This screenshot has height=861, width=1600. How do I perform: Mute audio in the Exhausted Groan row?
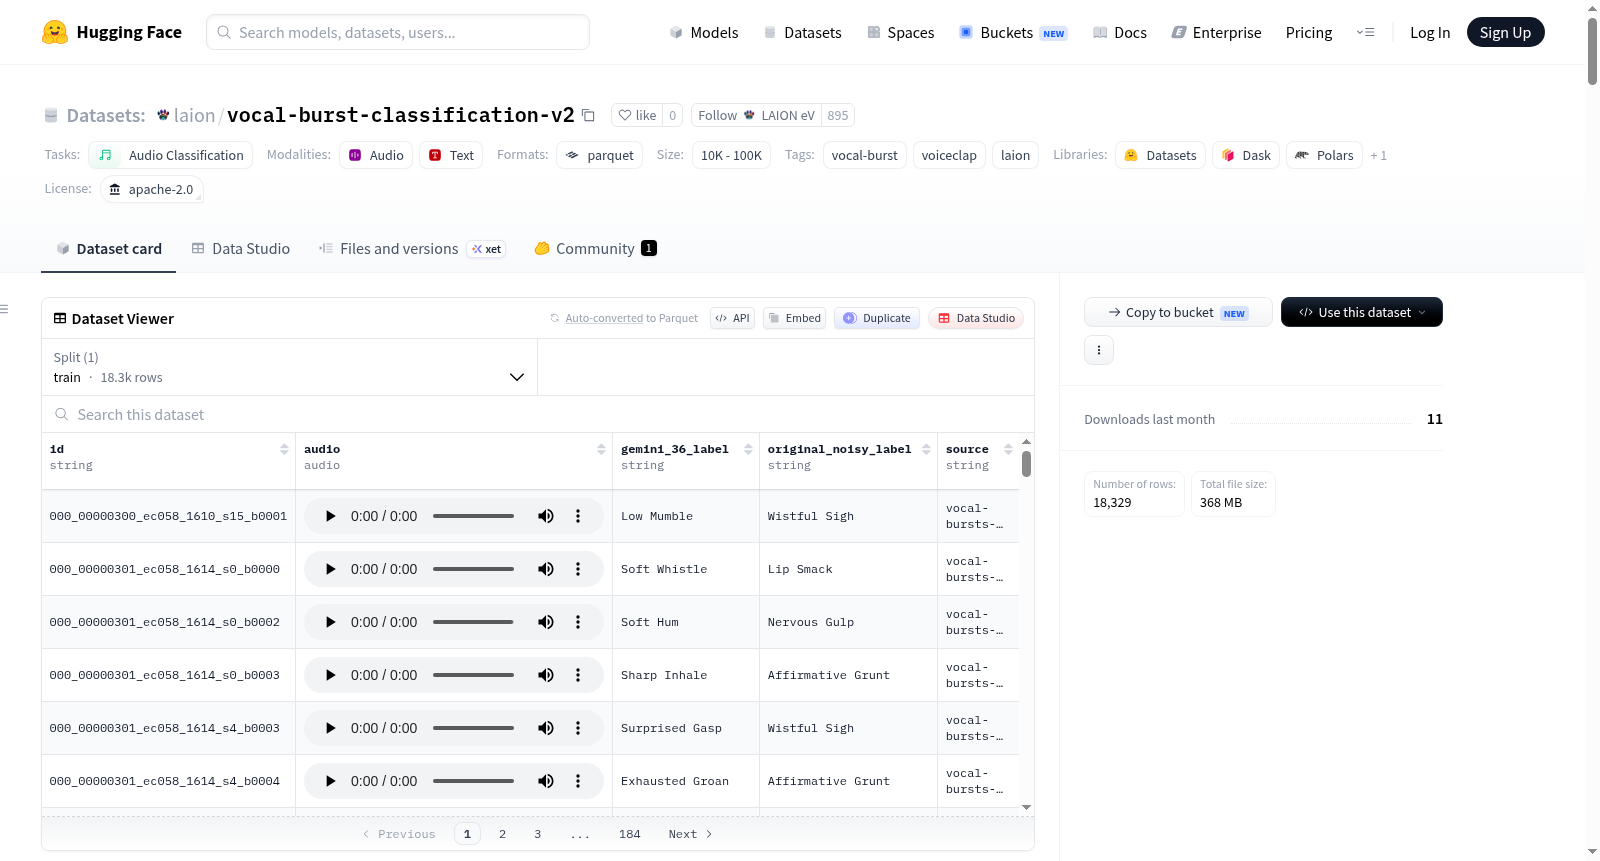546,781
